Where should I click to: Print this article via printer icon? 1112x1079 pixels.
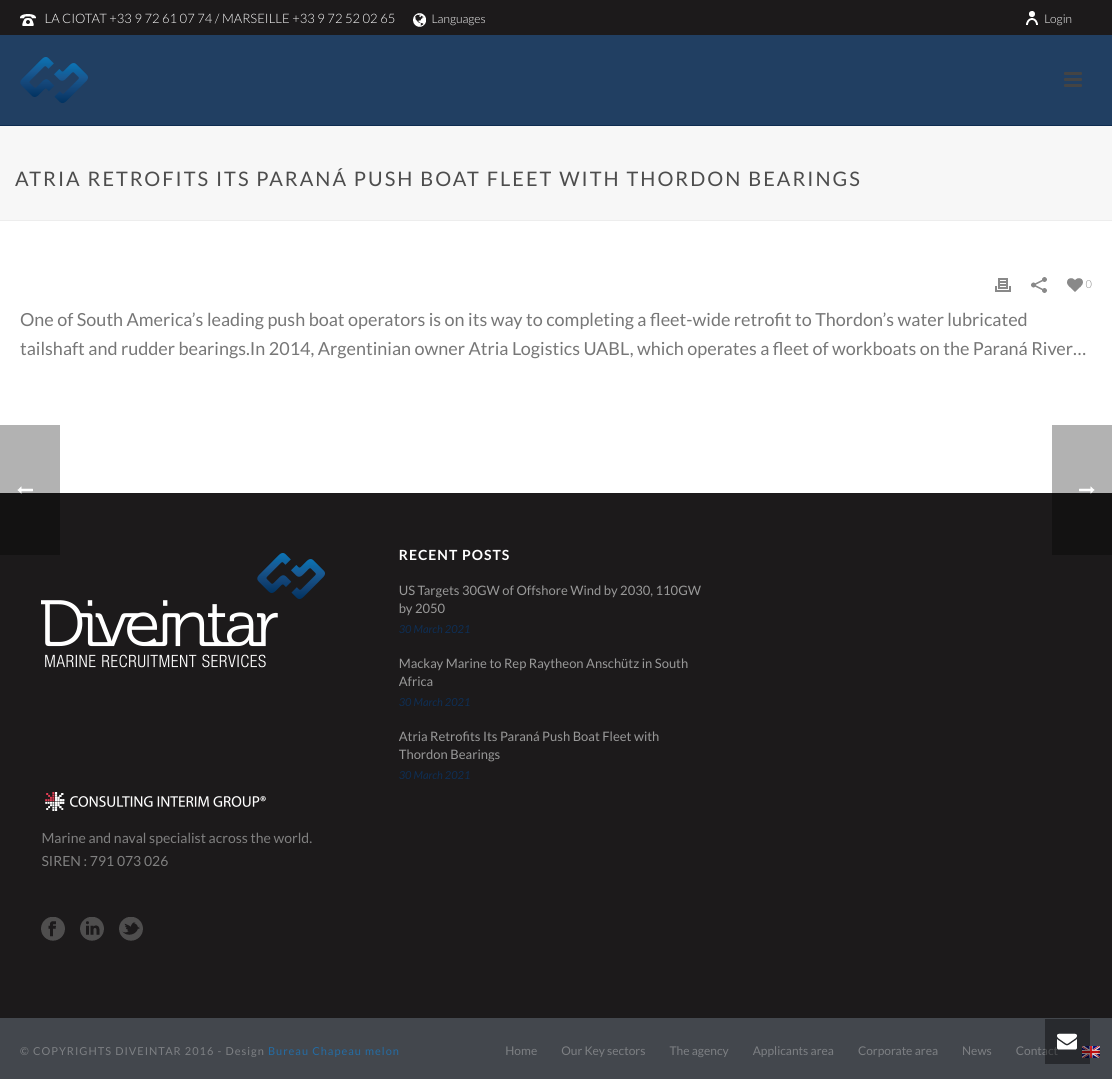click(x=1003, y=284)
